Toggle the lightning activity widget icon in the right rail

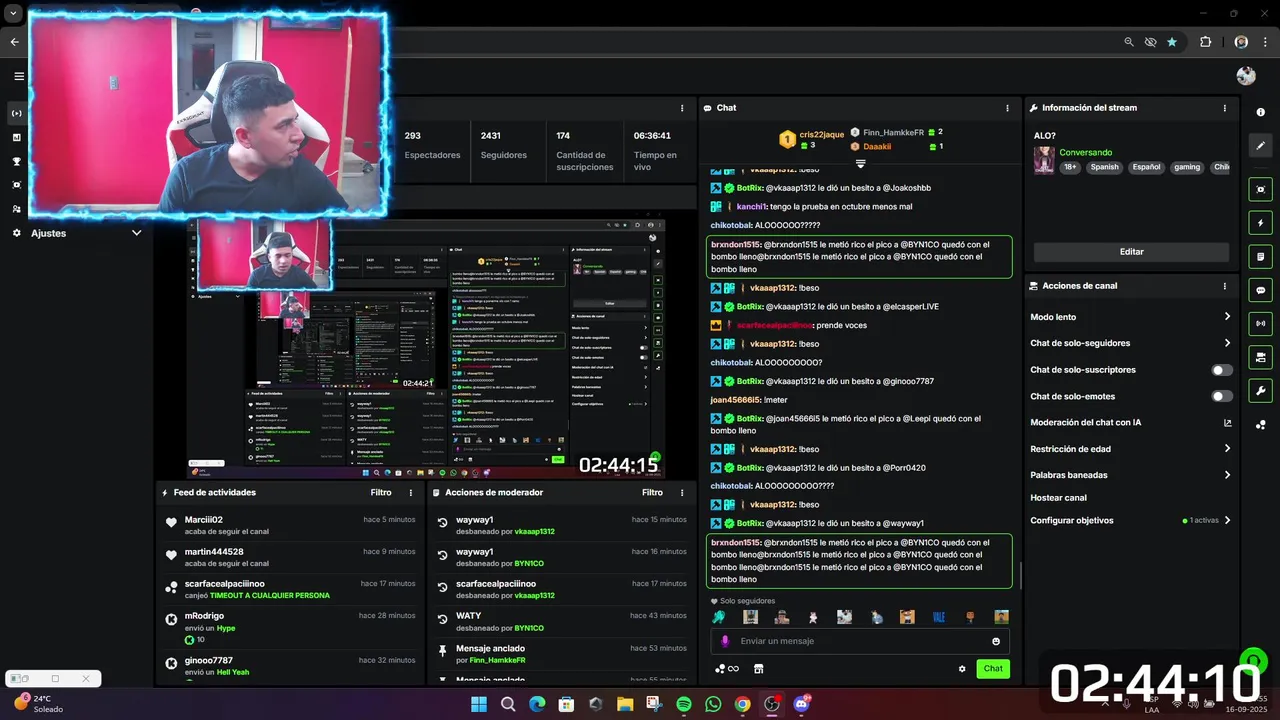[x=1260, y=223]
